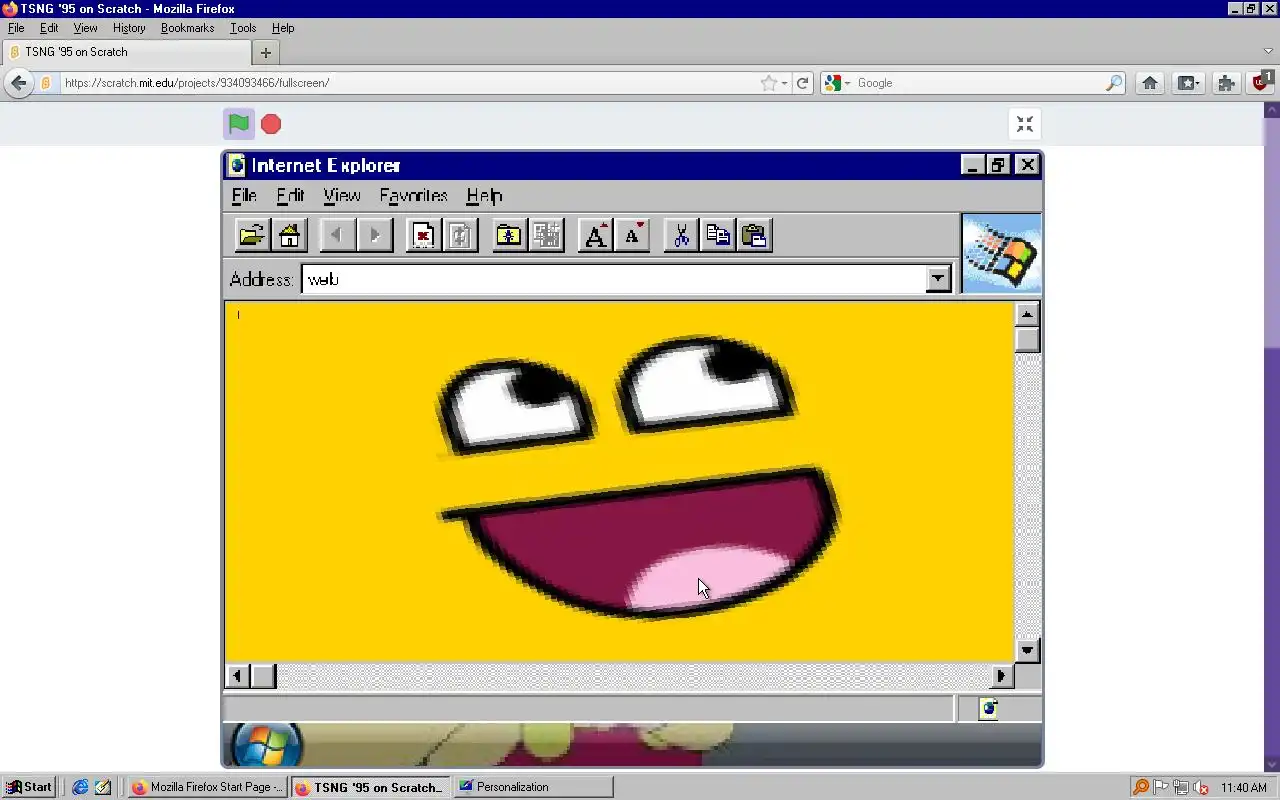Image resolution: width=1280 pixels, height=800 pixels.
Task: Click the green flag to start project
Action: pyautogui.click(x=238, y=124)
